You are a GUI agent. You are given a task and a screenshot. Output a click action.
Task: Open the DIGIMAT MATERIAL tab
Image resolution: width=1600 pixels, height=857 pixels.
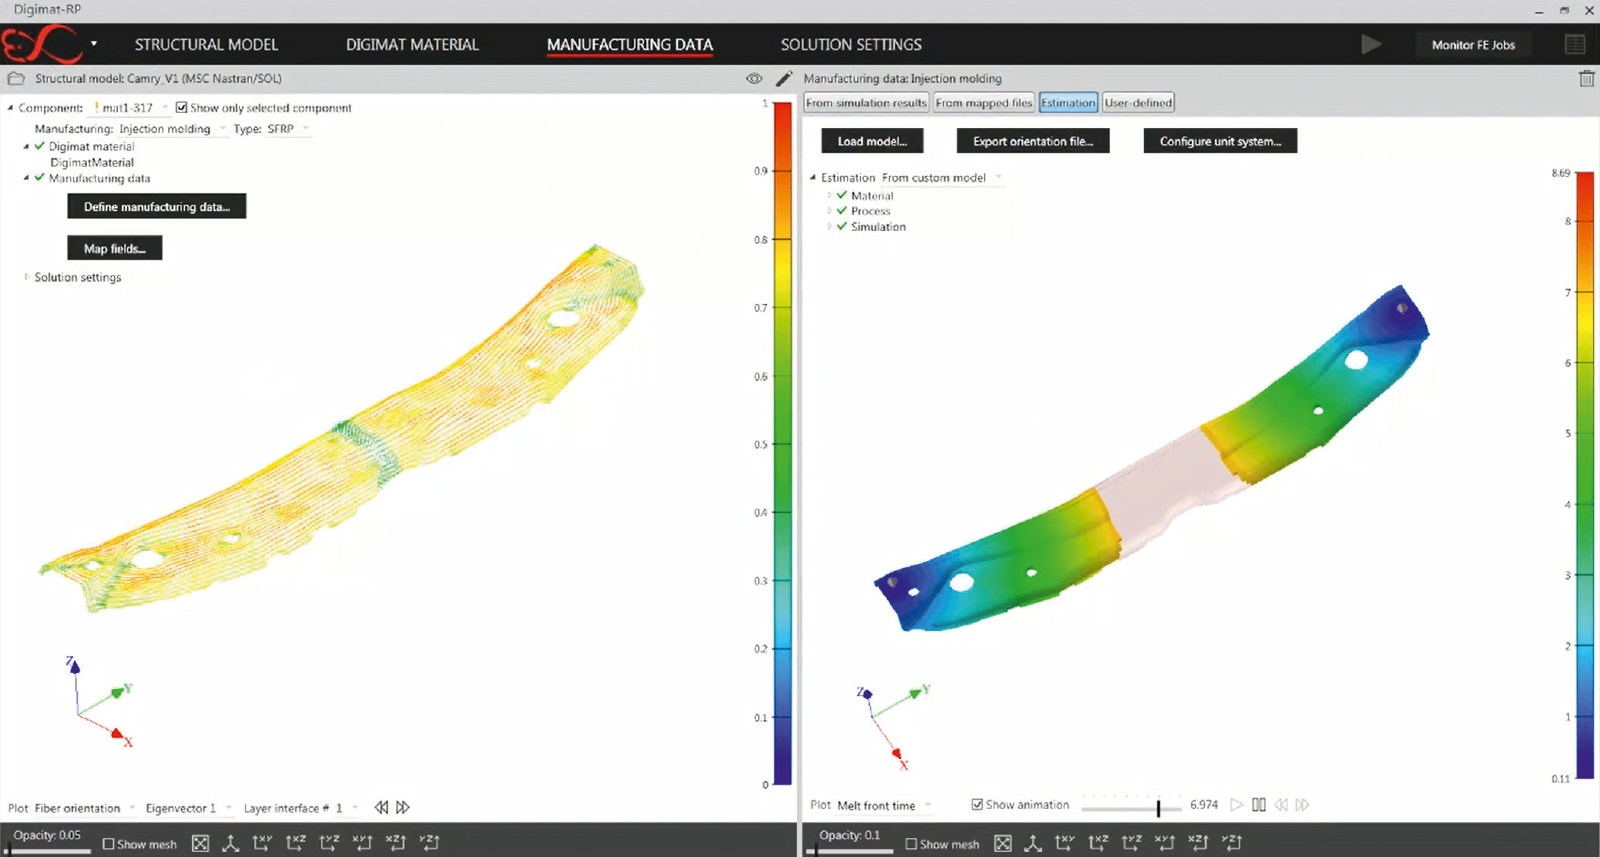tap(412, 44)
